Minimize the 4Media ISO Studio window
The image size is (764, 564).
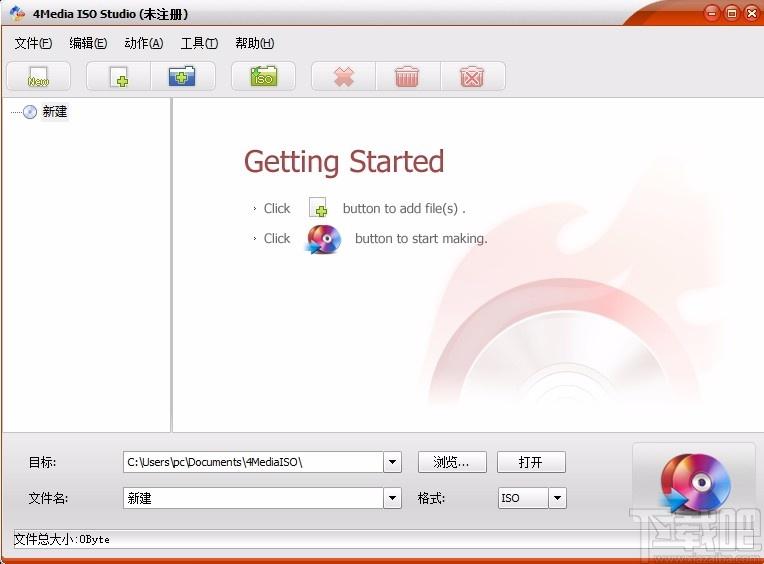(x=712, y=13)
